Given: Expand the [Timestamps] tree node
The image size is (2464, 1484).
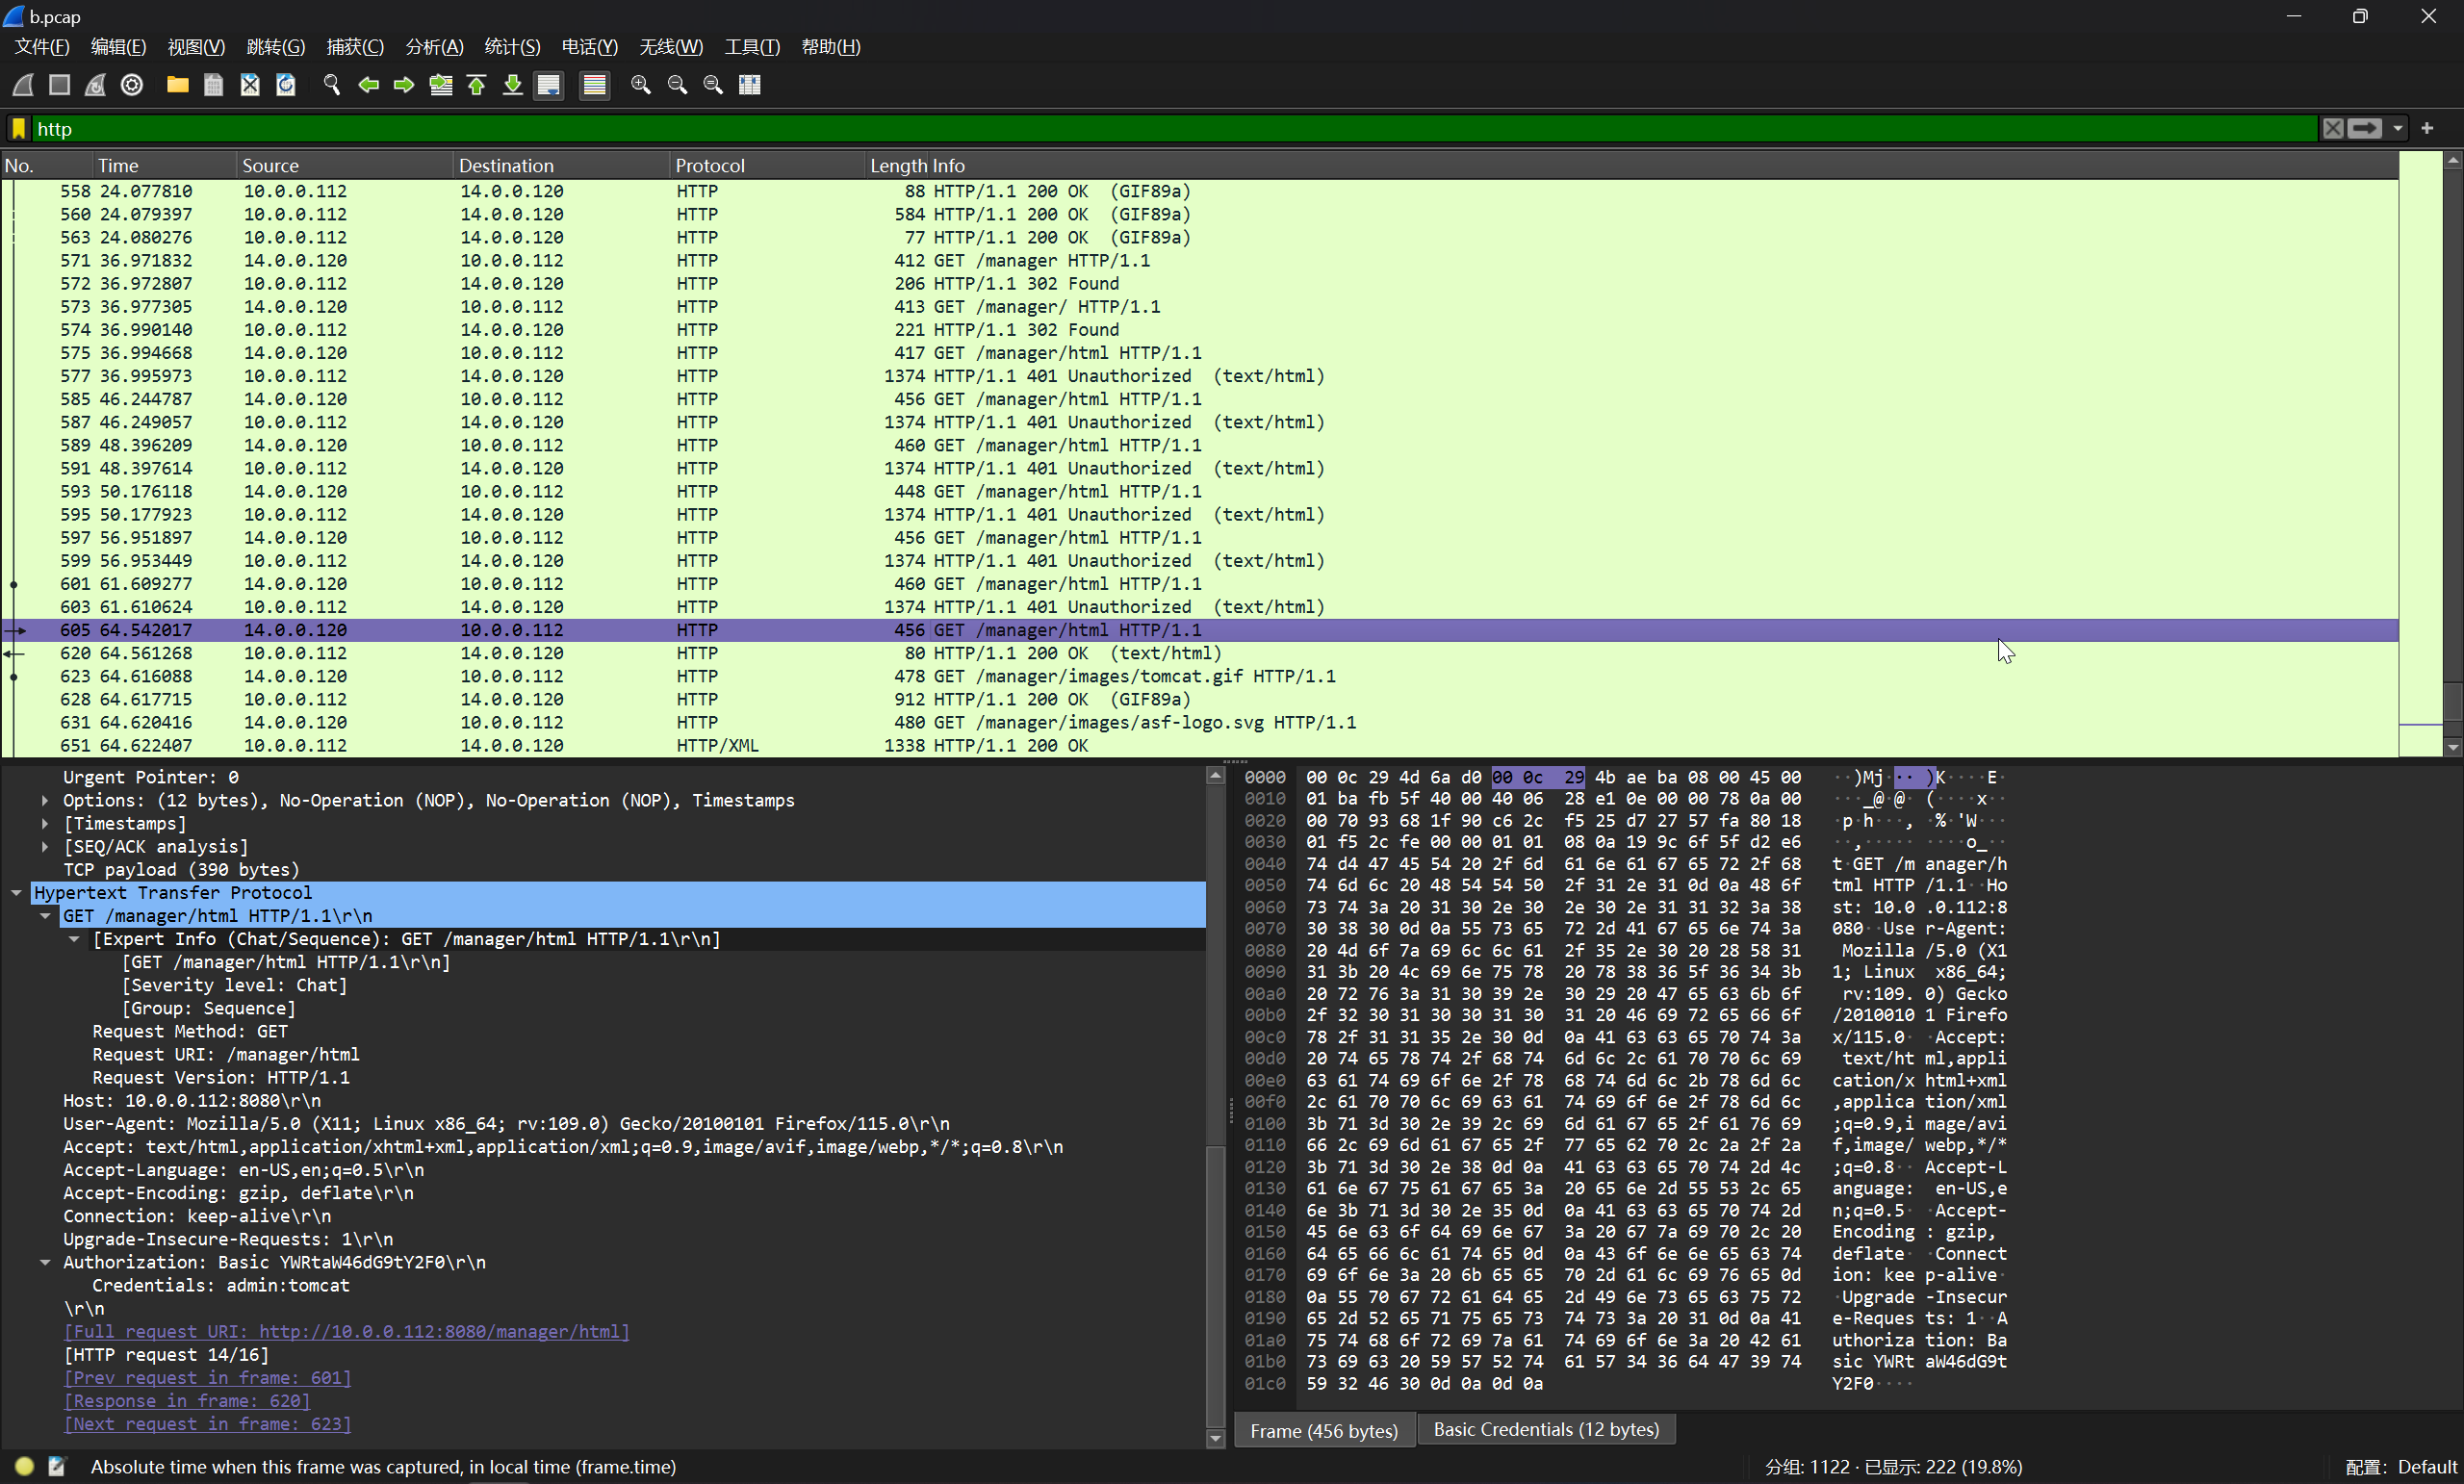Looking at the screenshot, I should click(x=45, y=823).
